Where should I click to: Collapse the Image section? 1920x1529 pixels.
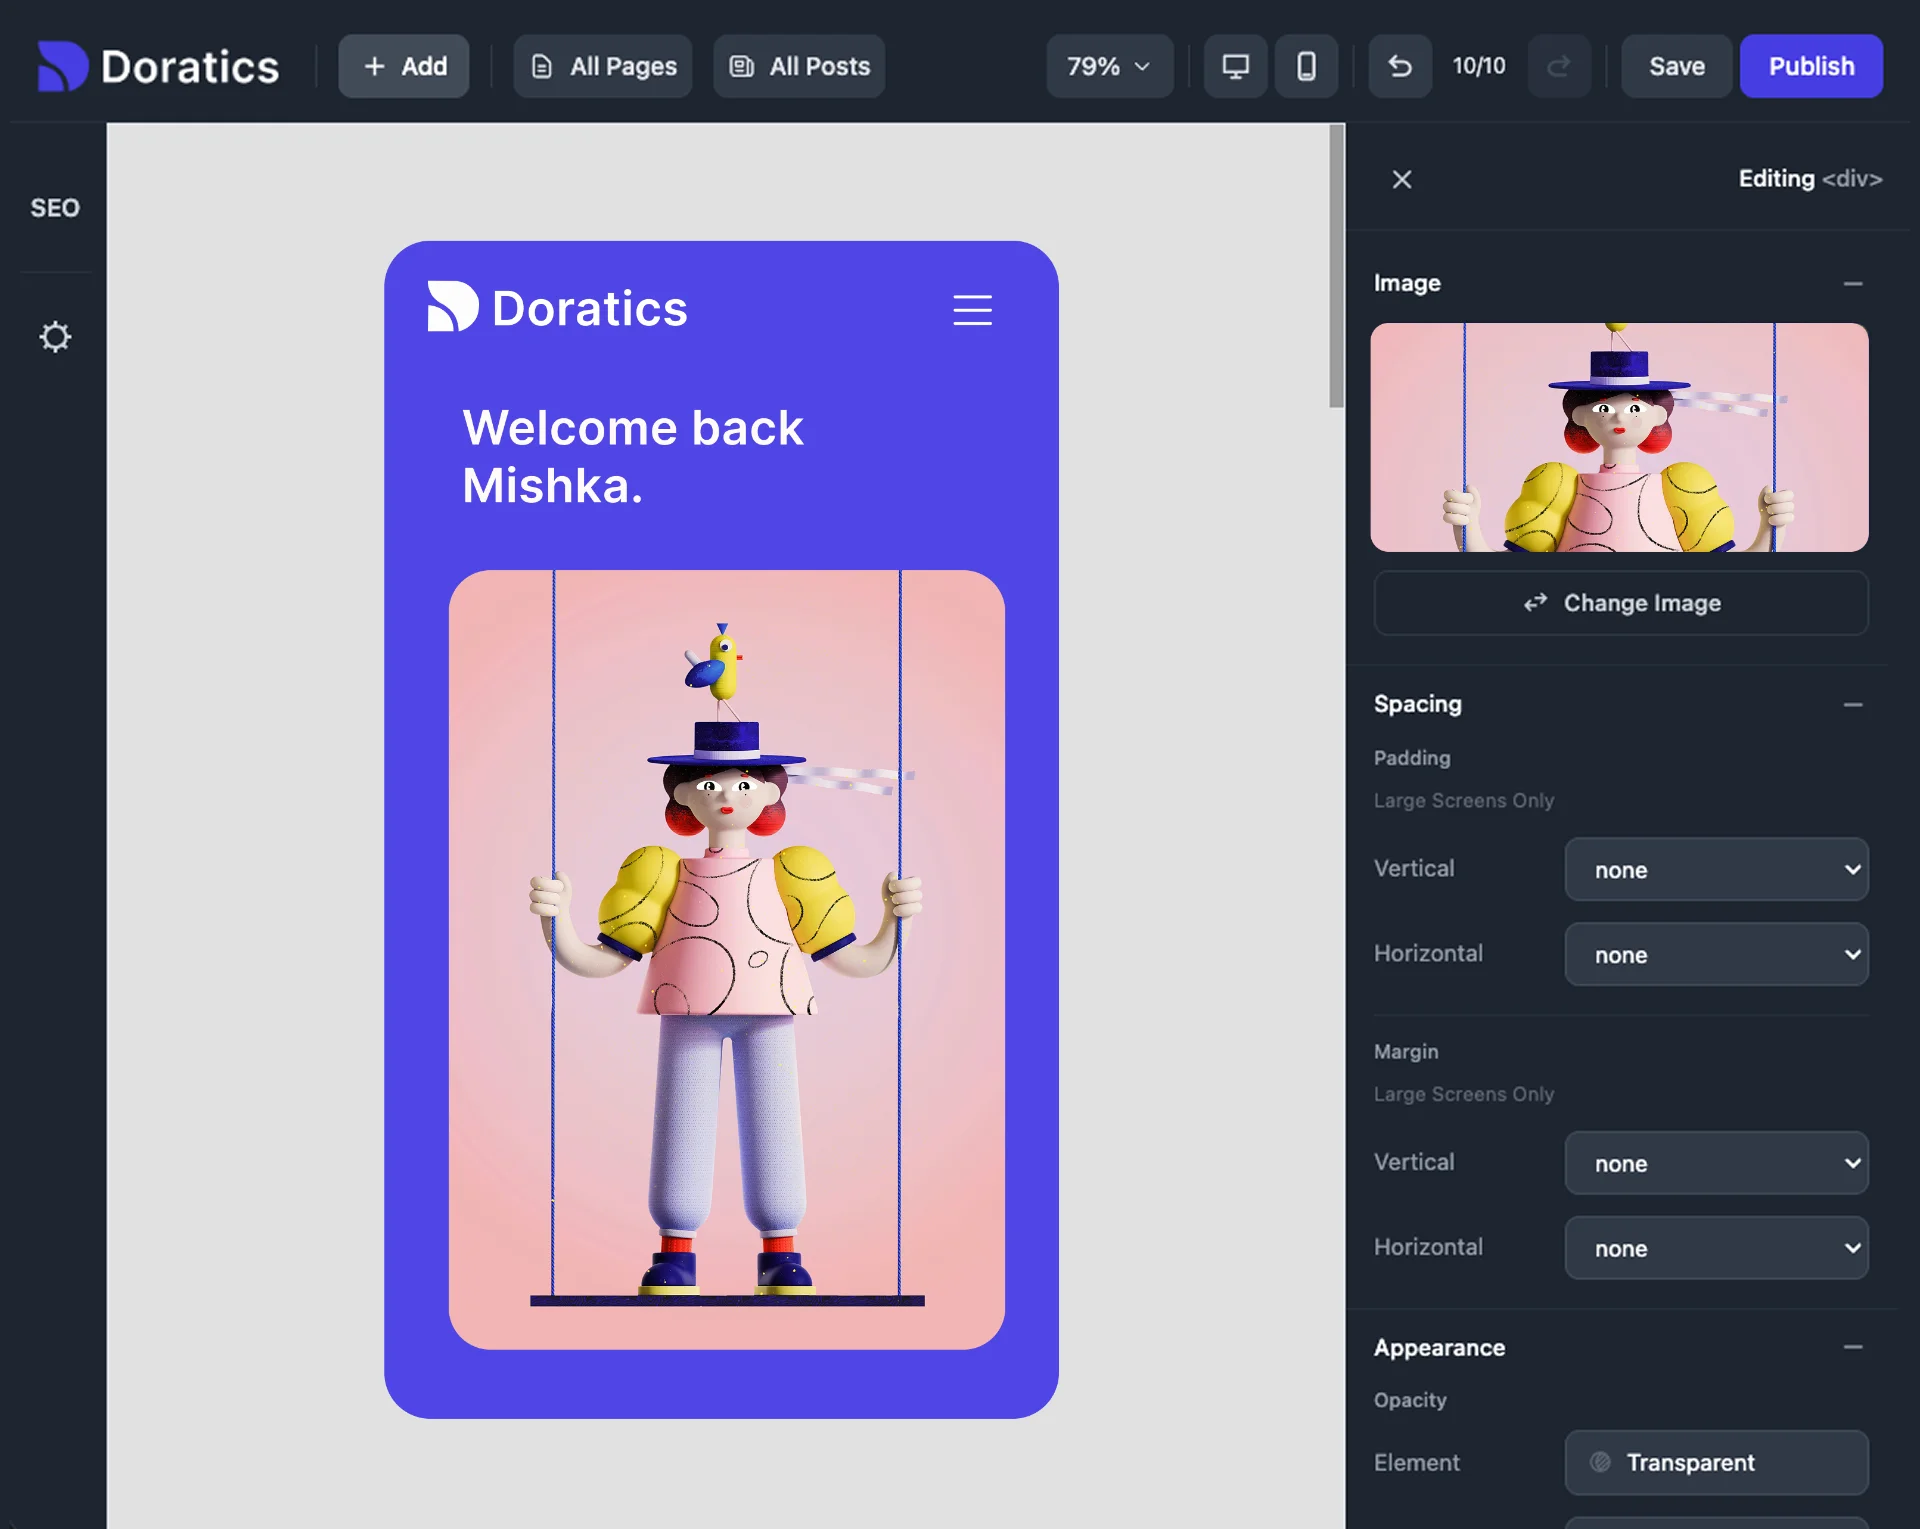click(x=1855, y=283)
